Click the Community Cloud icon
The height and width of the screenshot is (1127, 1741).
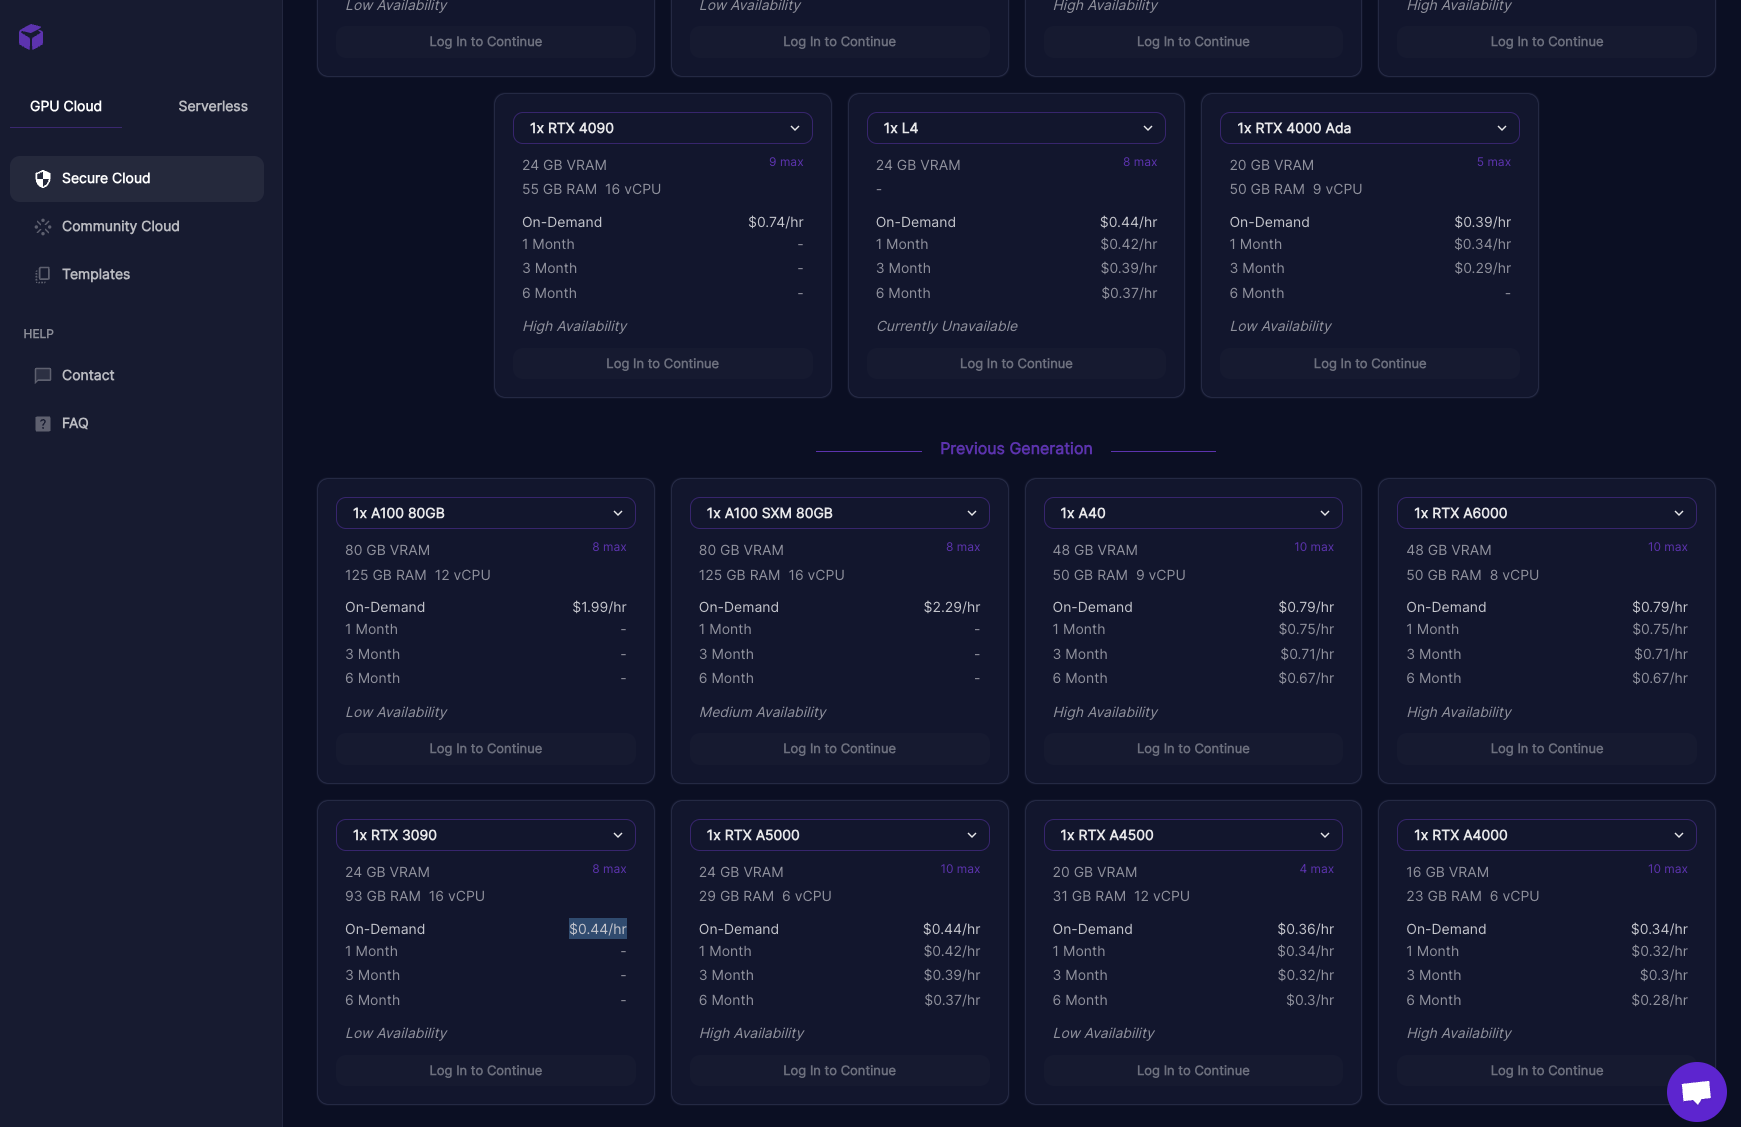tap(43, 227)
